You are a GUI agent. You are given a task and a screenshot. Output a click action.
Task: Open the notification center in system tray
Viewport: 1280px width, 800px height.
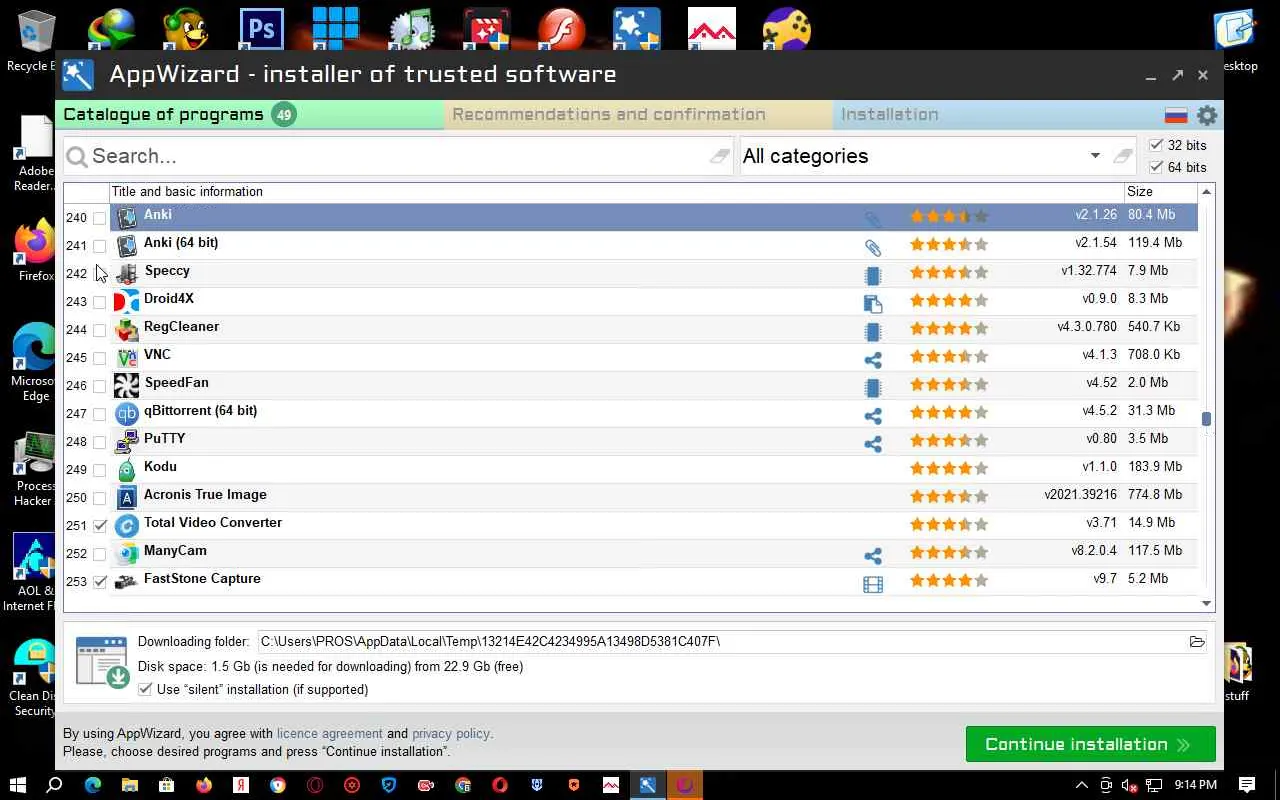click(x=1247, y=785)
